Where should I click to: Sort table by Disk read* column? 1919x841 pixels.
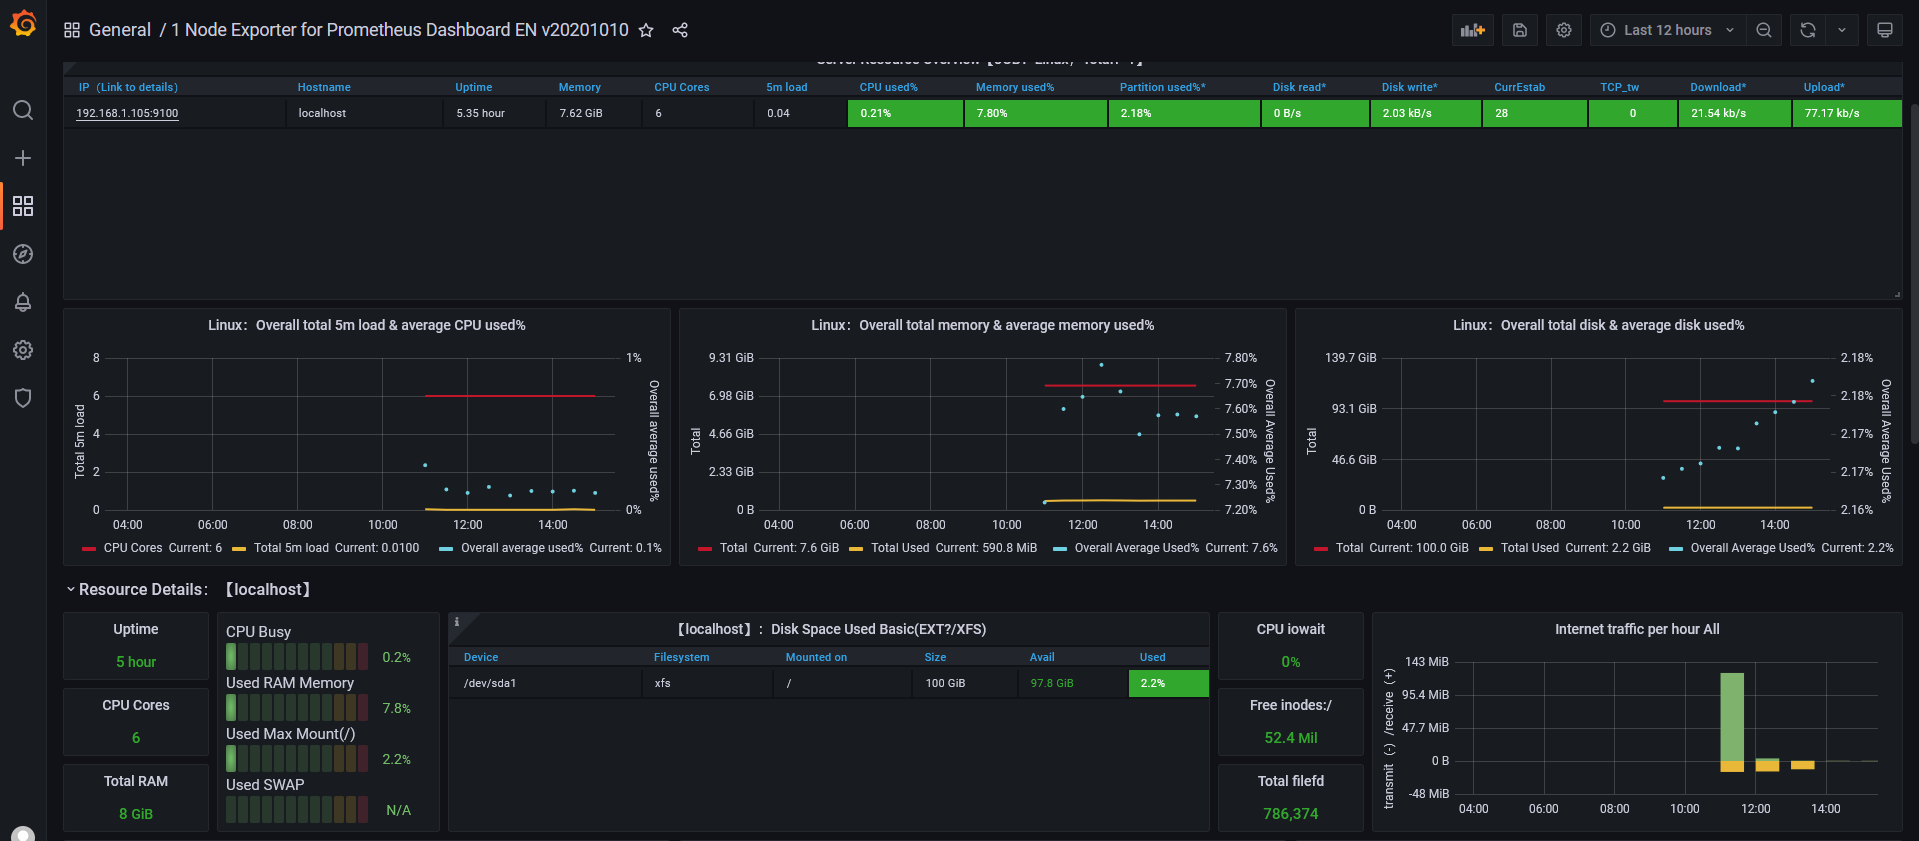1300,87
